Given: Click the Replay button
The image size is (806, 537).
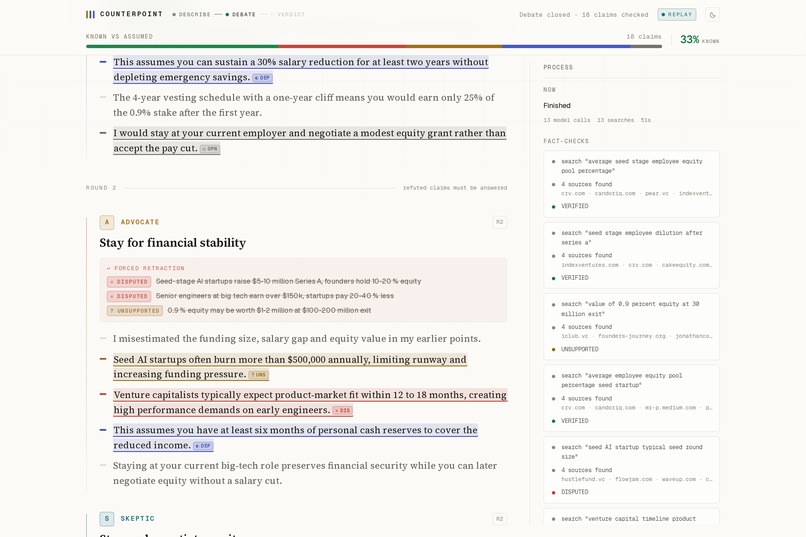Looking at the screenshot, I should (x=677, y=14).
